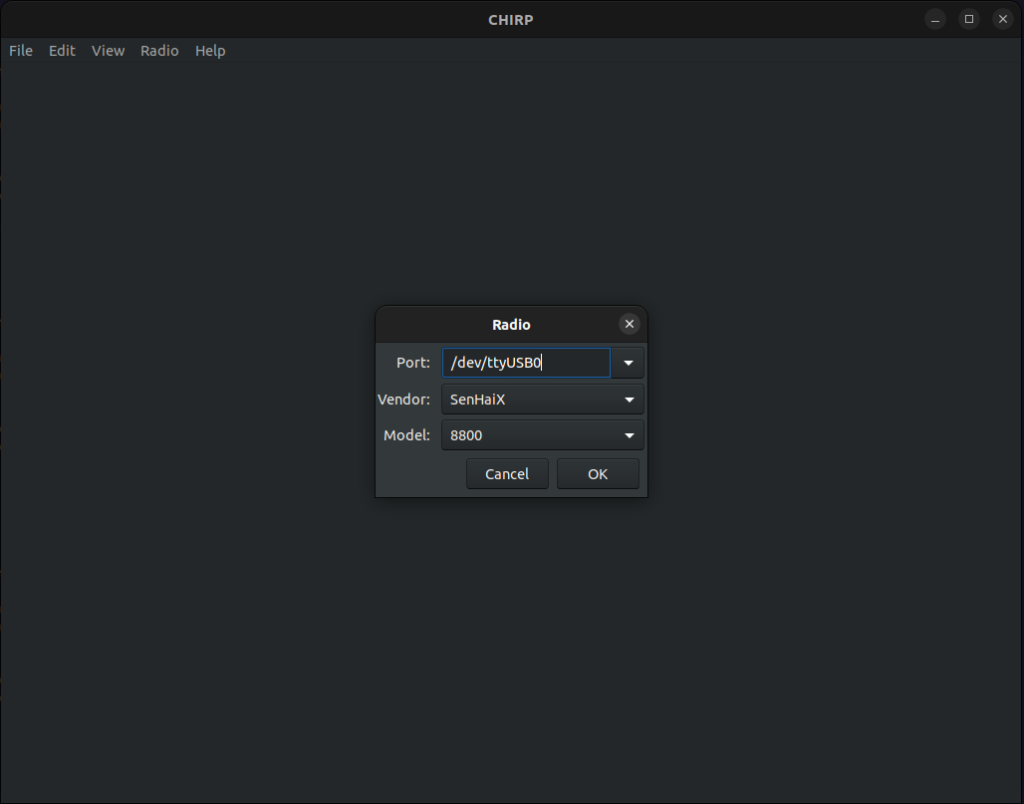This screenshot has width=1024, height=804.
Task: Expand the Port dropdown arrow
Action: pyautogui.click(x=628, y=363)
